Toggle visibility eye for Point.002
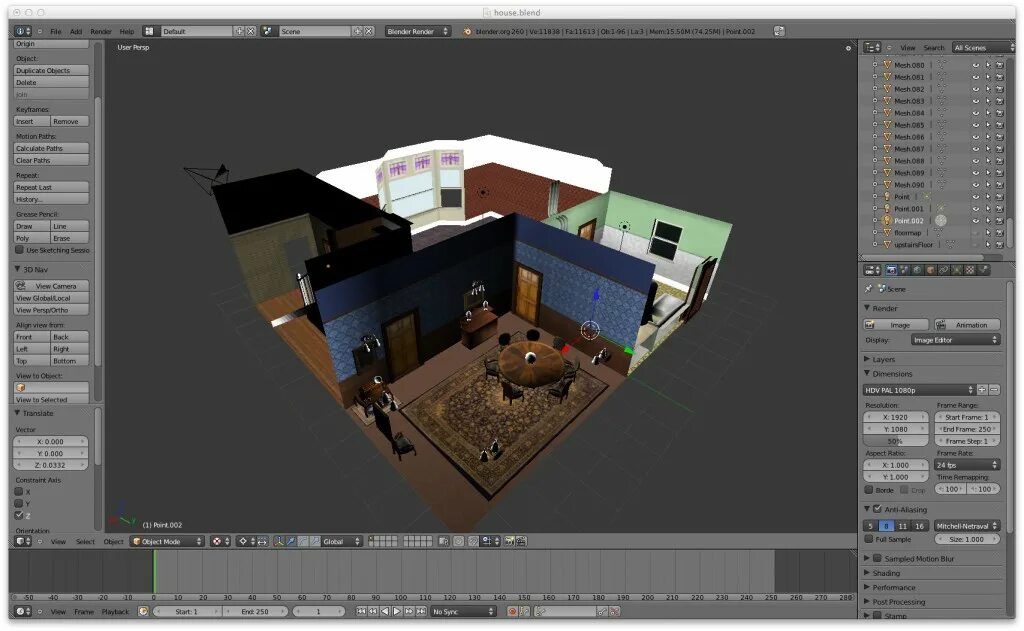The image size is (1024, 631). [x=976, y=221]
